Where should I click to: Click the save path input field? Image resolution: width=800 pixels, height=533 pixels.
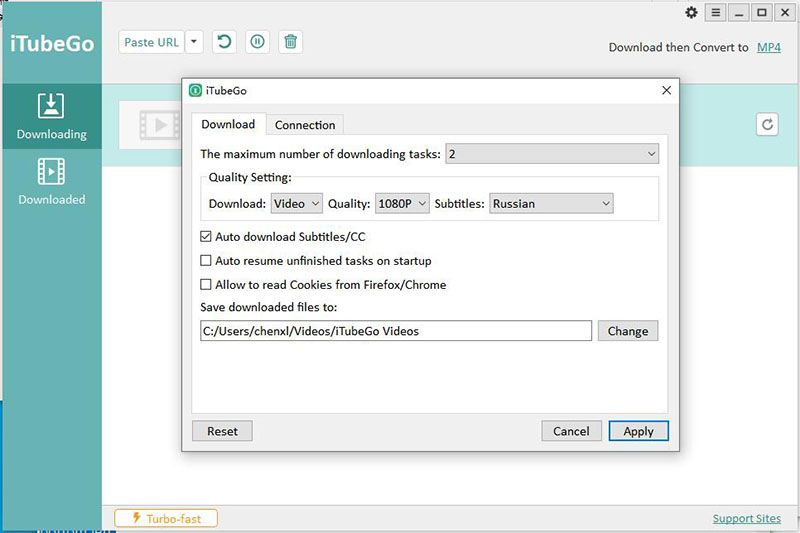396,331
